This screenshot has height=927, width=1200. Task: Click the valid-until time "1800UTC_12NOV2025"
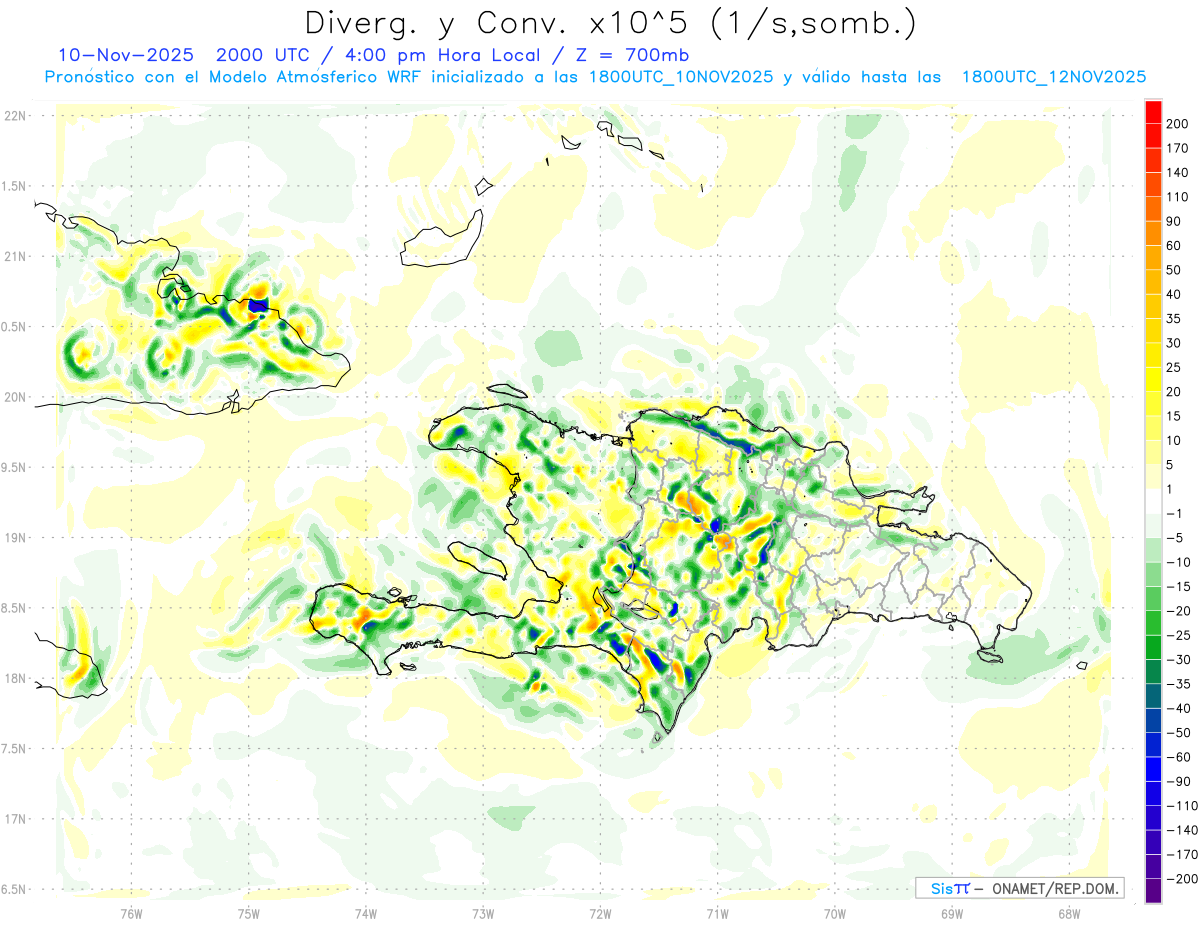click(1053, 76)
